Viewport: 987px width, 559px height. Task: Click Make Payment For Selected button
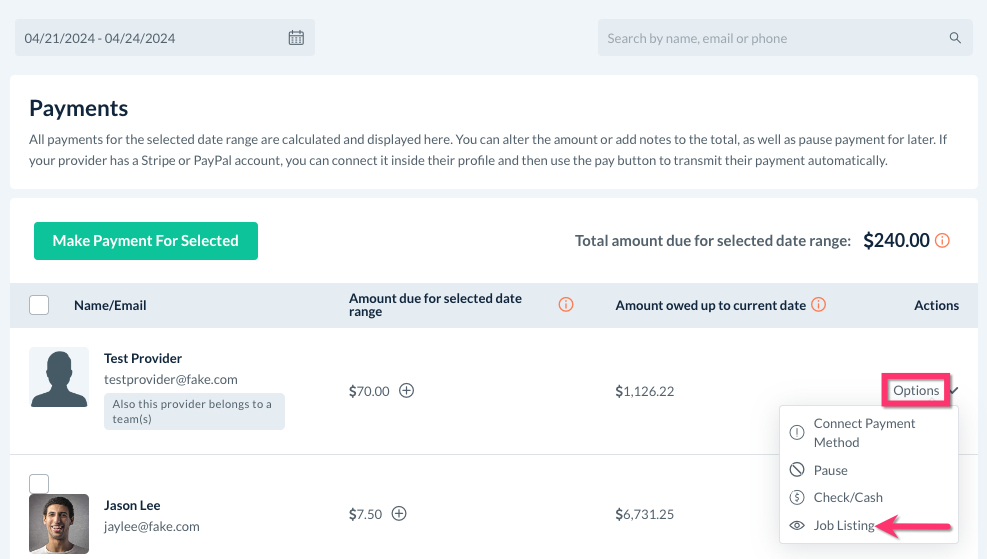tap(146, 241)
